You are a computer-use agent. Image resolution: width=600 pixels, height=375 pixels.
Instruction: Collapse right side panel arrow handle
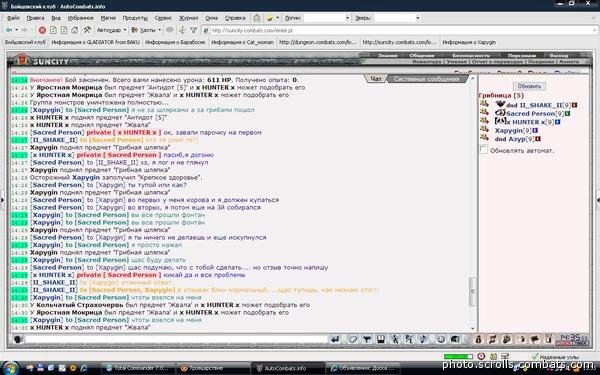(x=598, y=200)
